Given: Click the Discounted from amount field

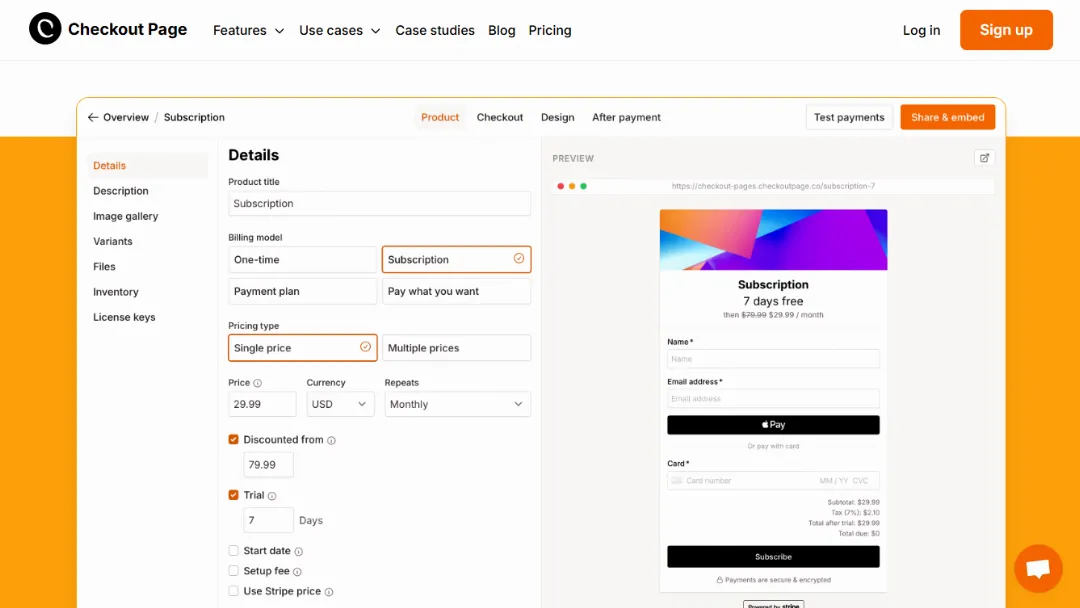Looking at the screenshot, I should coord(268,465).
